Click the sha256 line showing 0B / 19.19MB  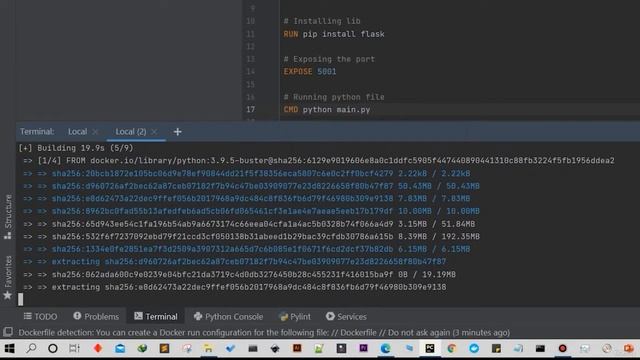(239, 275)
